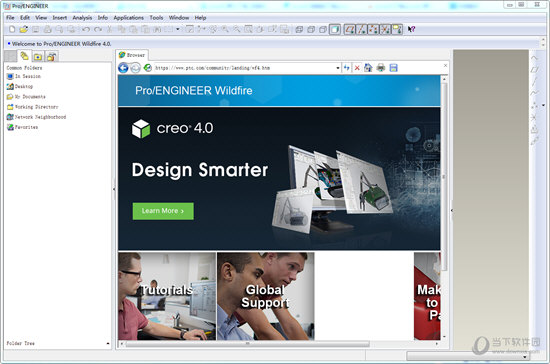
Task: Select In Session folder
Action: pyautogui.click(x=24, y=76)
